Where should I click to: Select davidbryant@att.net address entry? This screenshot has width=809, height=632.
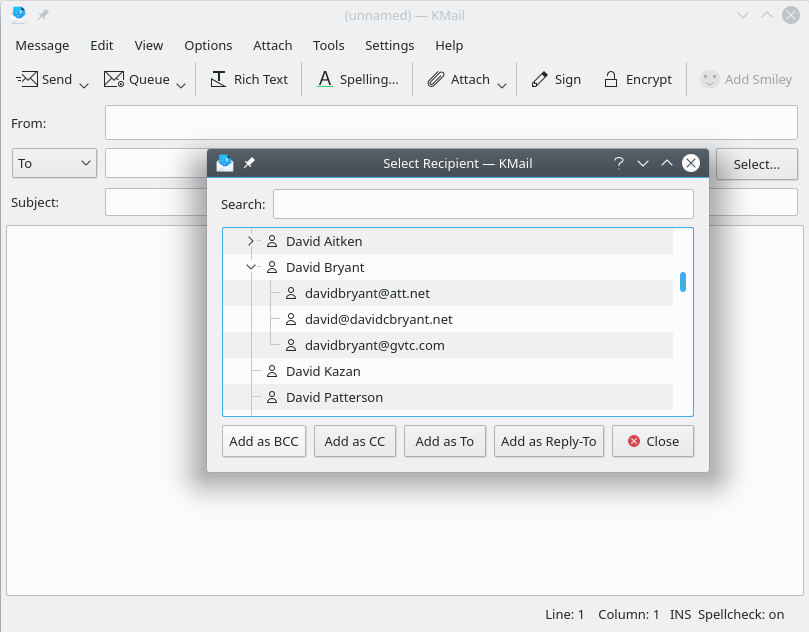tap(367, 293)
